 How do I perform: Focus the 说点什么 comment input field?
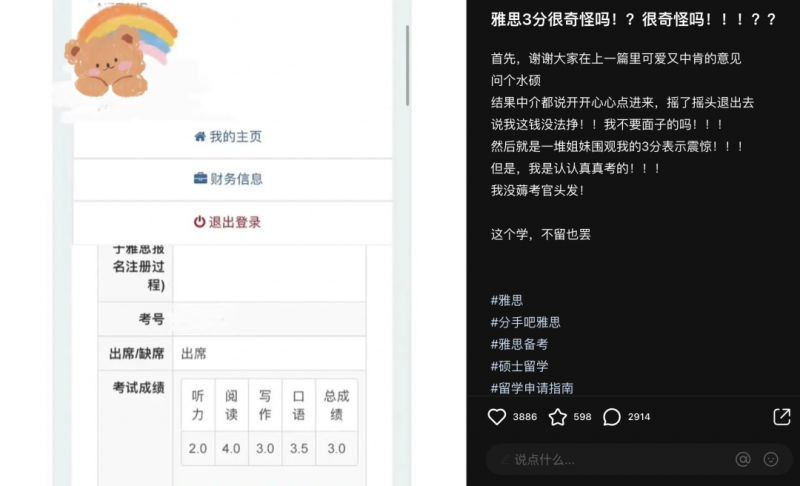639,459
